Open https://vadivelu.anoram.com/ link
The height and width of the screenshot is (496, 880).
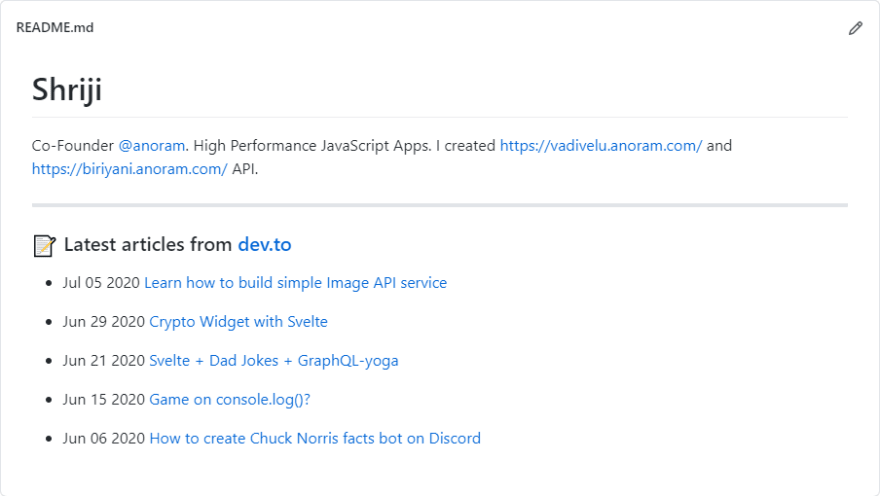tap(601, 146)
